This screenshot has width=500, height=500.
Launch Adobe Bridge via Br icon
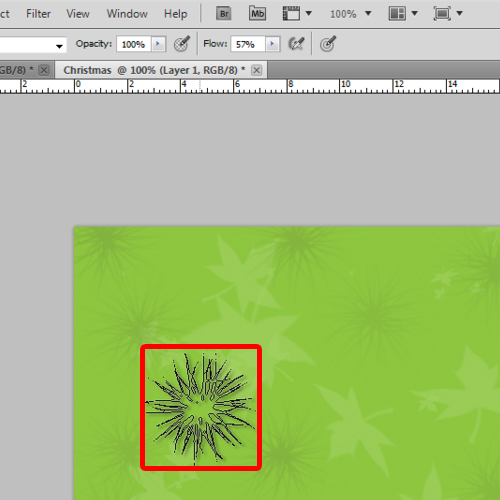click(224, 14)
